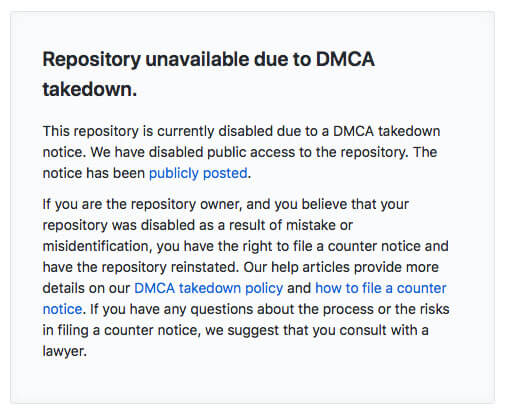Click the text "have the repository reinstated"
512x419 pixels.
pyautogui.click(x=141, y=267)
